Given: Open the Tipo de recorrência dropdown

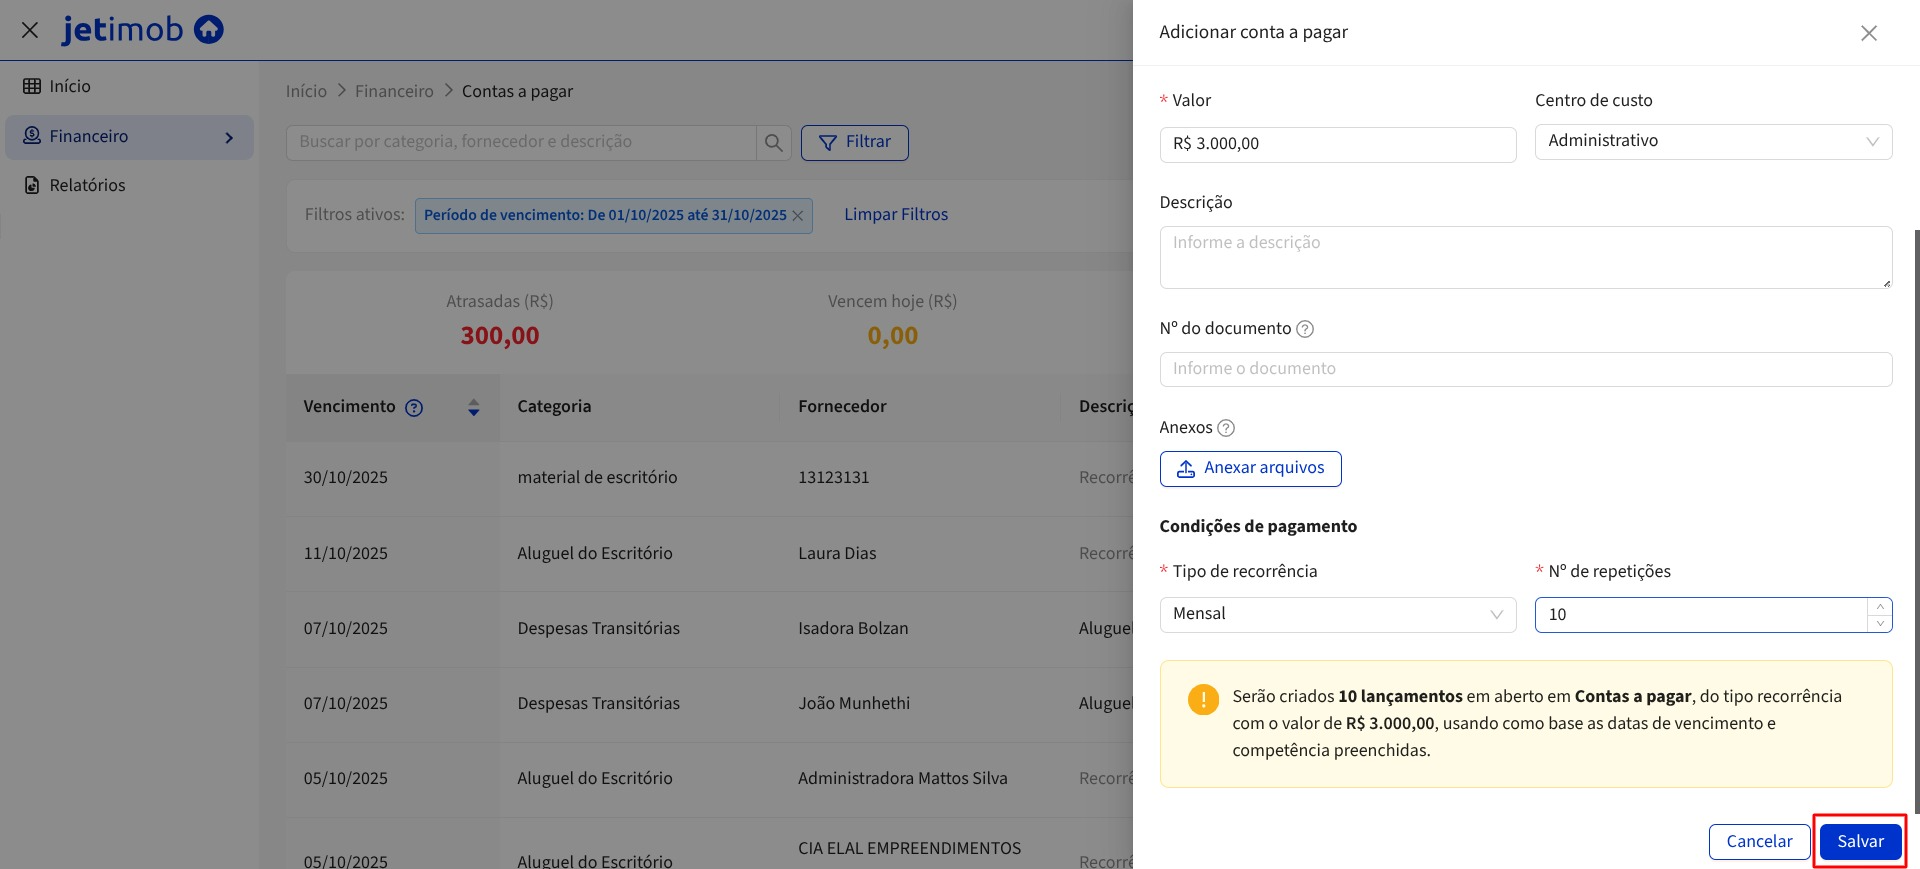Looking at the screenshot, I should [x=1337, y=614].
